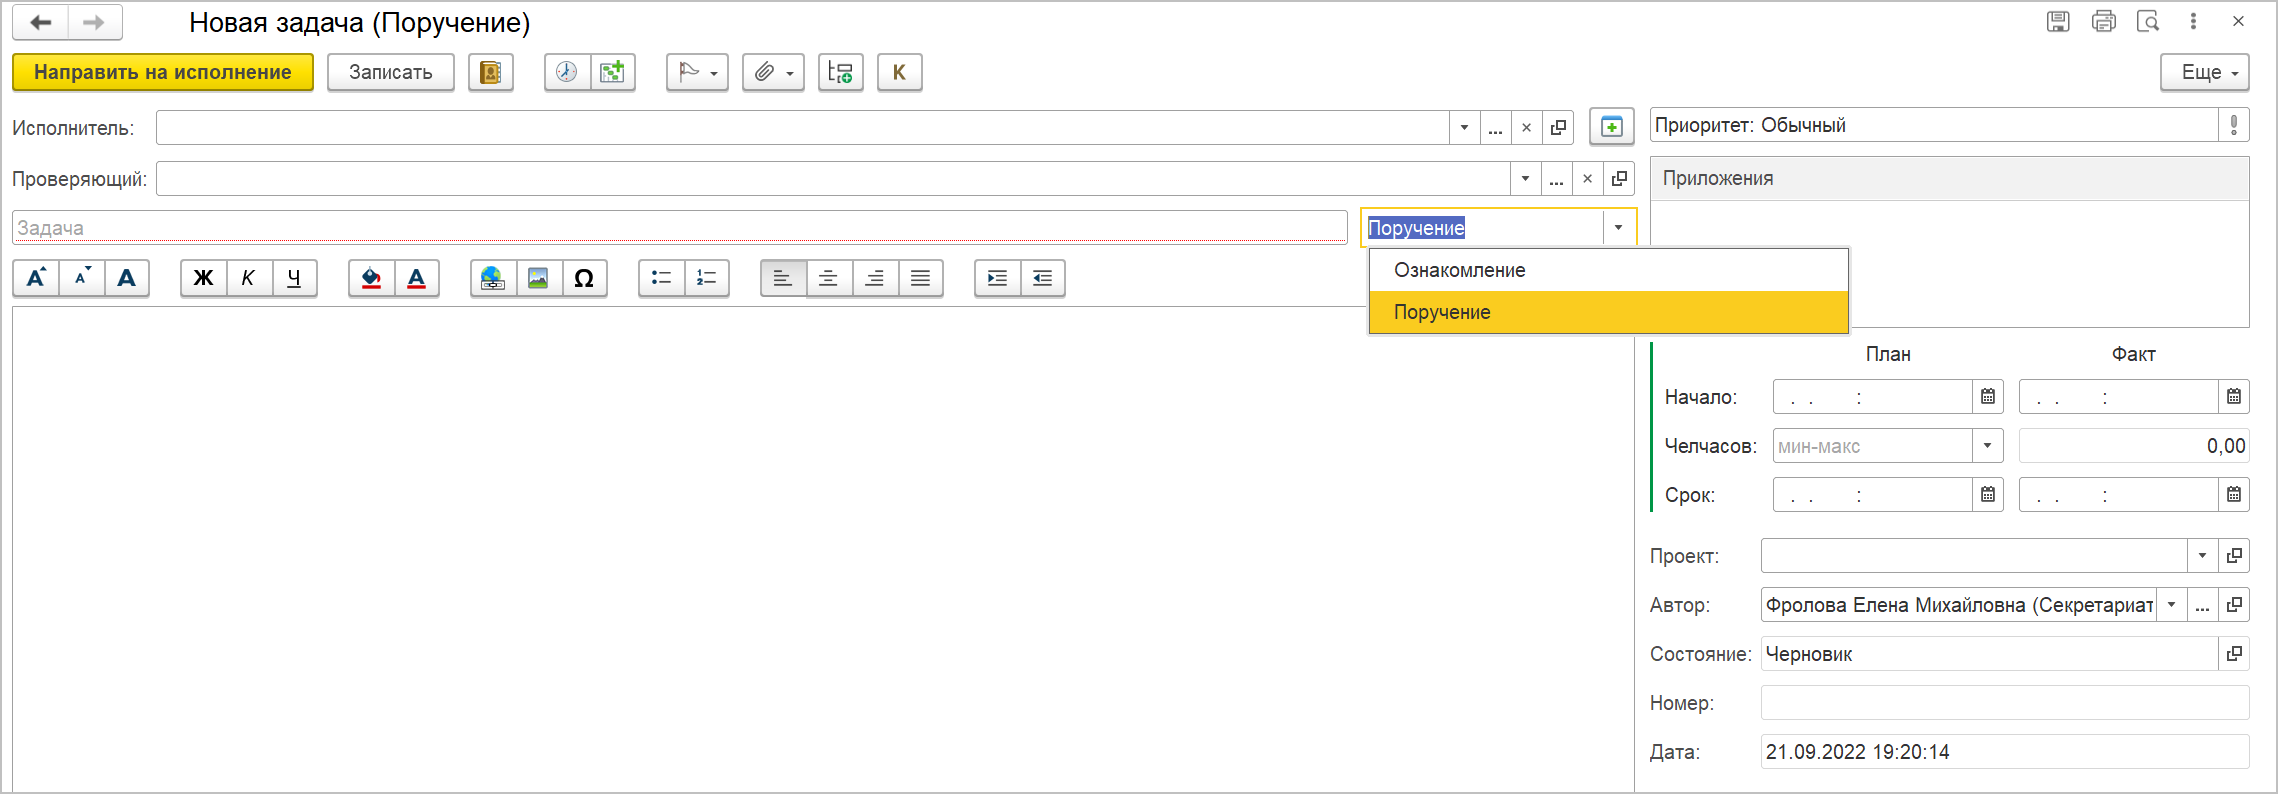Align text left
2278x794 pixels.
click(x=783, y=277)
